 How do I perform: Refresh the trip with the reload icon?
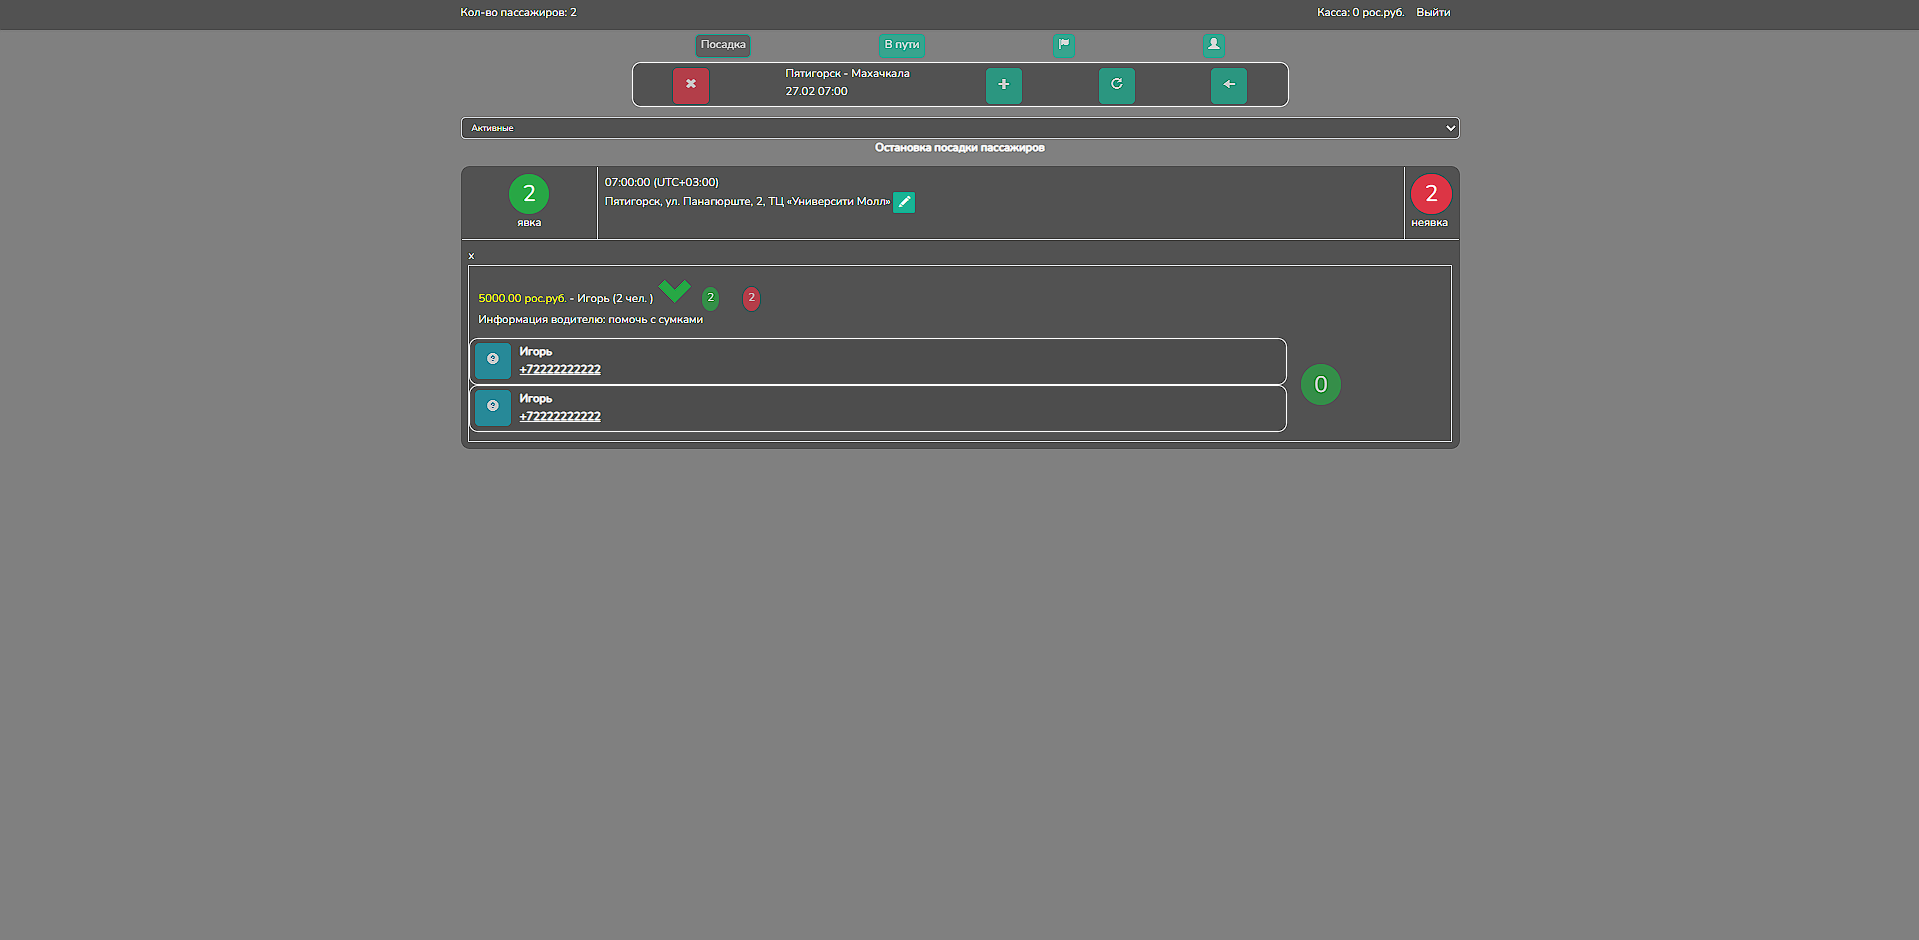point(1116,85)
